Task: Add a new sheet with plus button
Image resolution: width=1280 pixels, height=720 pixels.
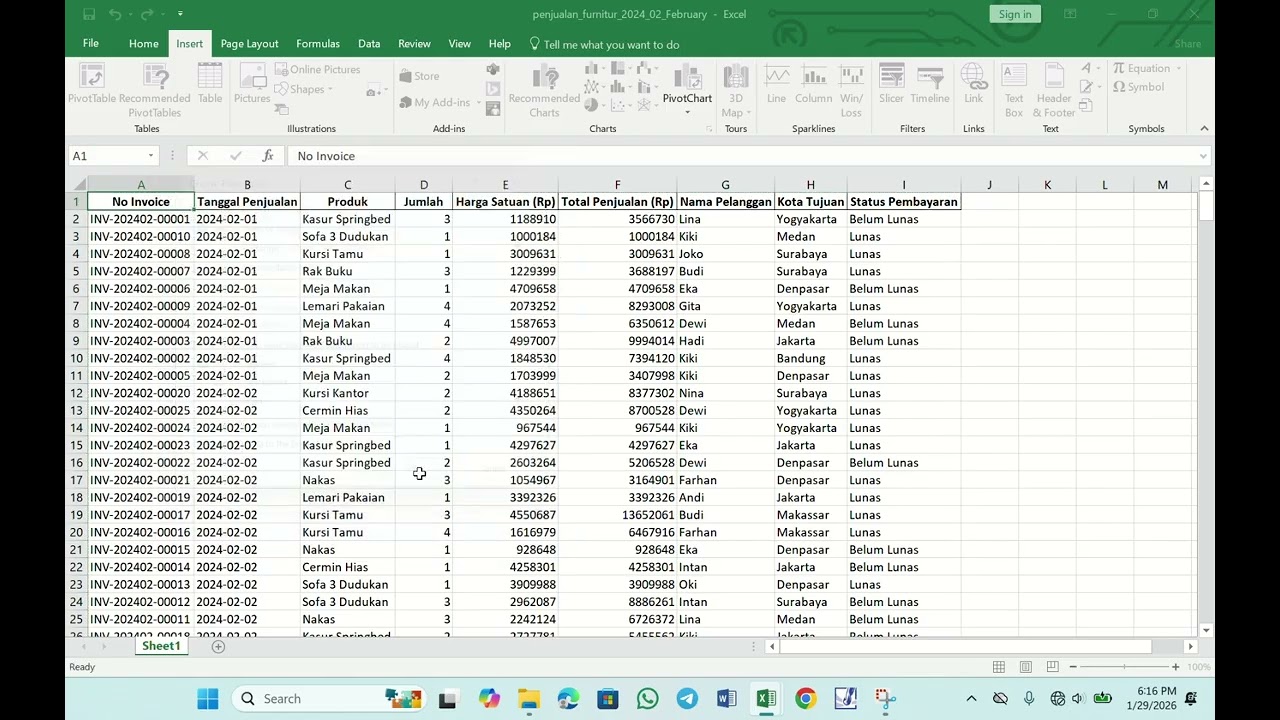Action: [x=218, y=647]
